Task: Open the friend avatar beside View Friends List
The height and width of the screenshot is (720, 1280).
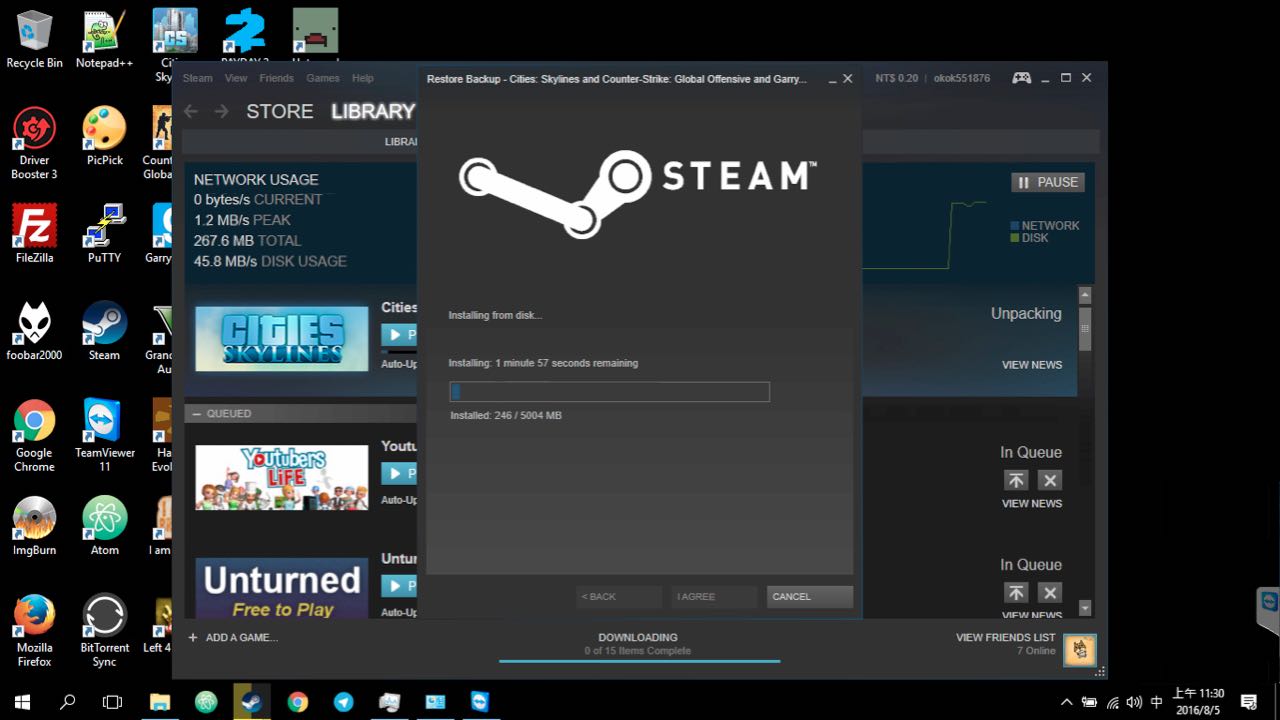Action: pyautogui.click(x=1079, y=650)
